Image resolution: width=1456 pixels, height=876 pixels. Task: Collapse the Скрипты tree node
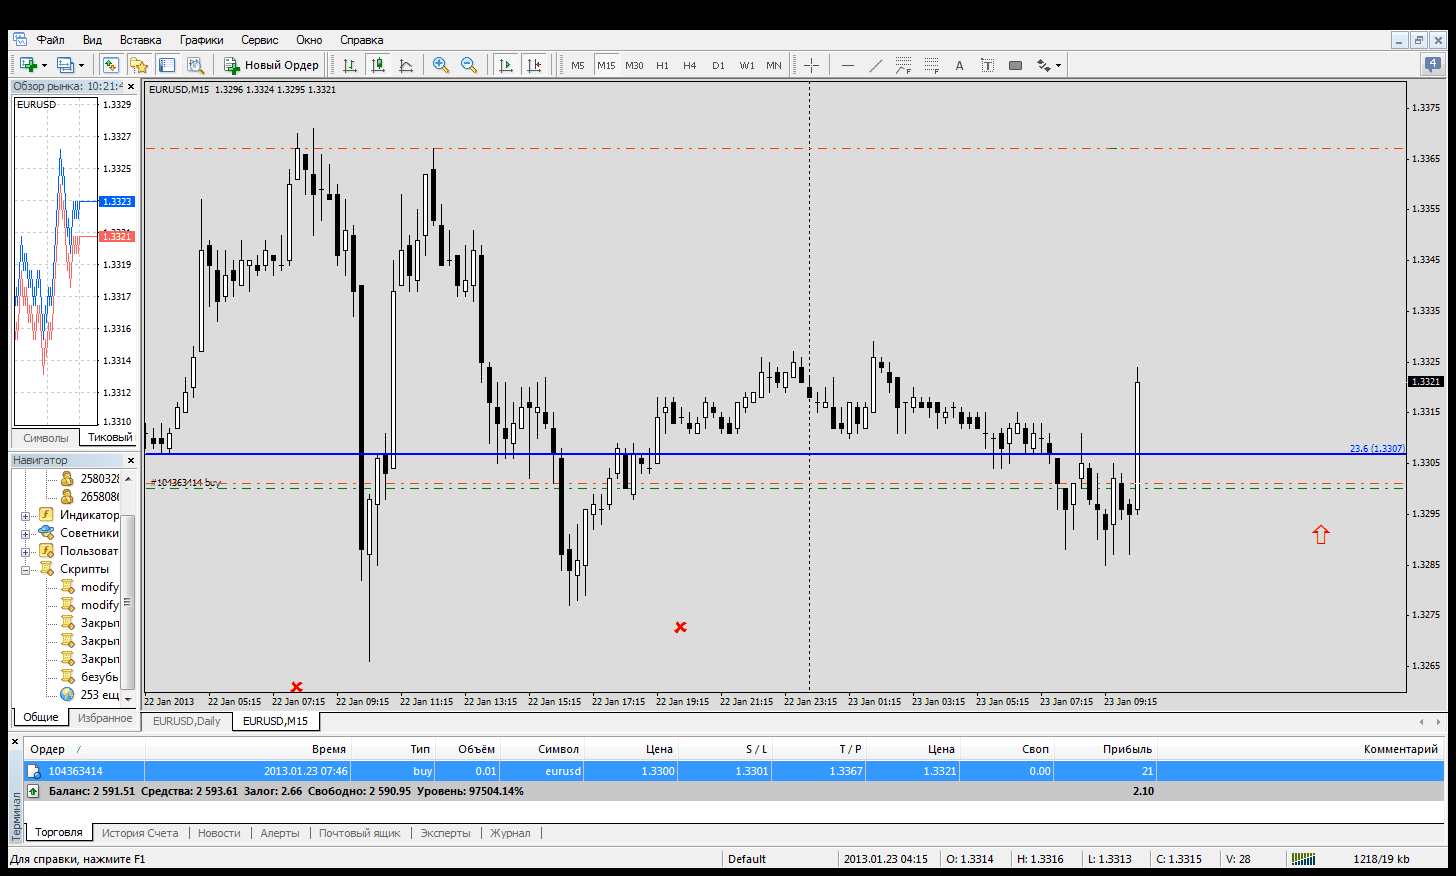(25, 570)
